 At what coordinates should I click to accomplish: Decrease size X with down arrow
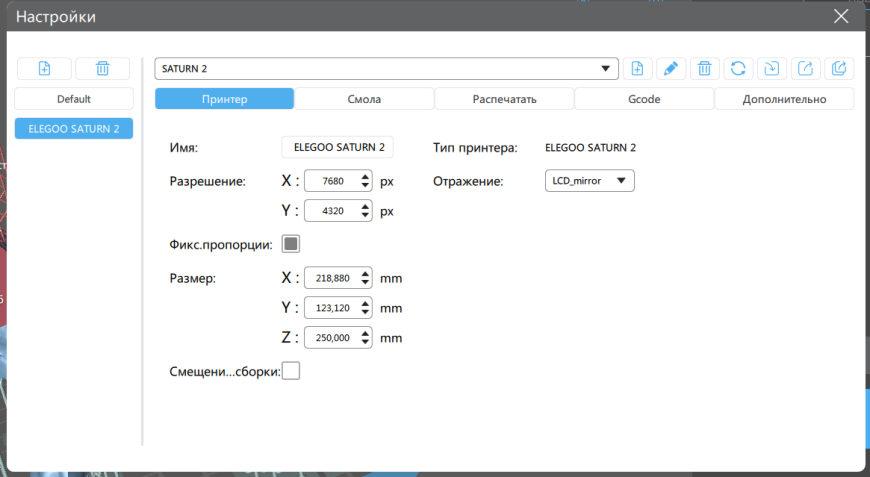point(365,283)
